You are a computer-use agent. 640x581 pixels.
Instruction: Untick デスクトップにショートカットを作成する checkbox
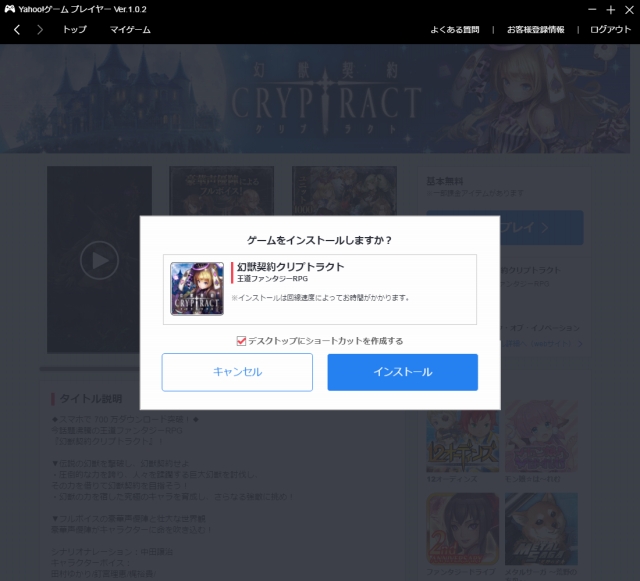pyautogui.click(x=241, y=341)
